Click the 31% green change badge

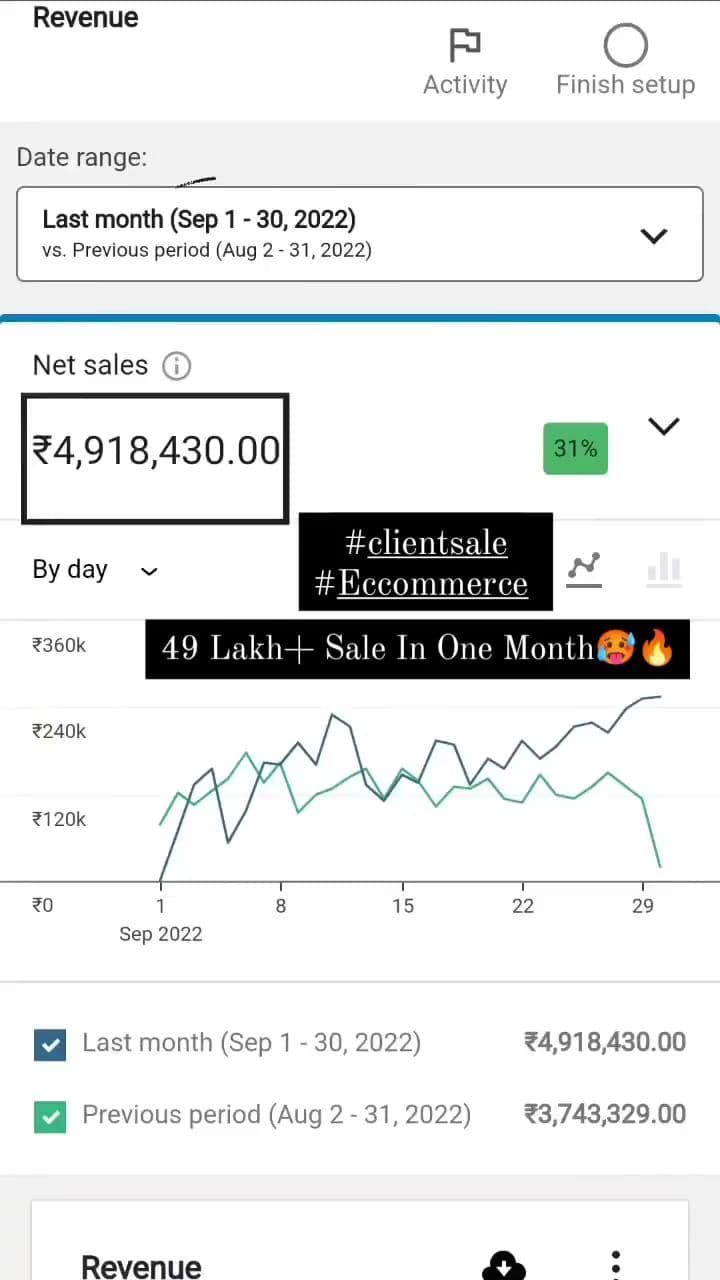(575, 449)
